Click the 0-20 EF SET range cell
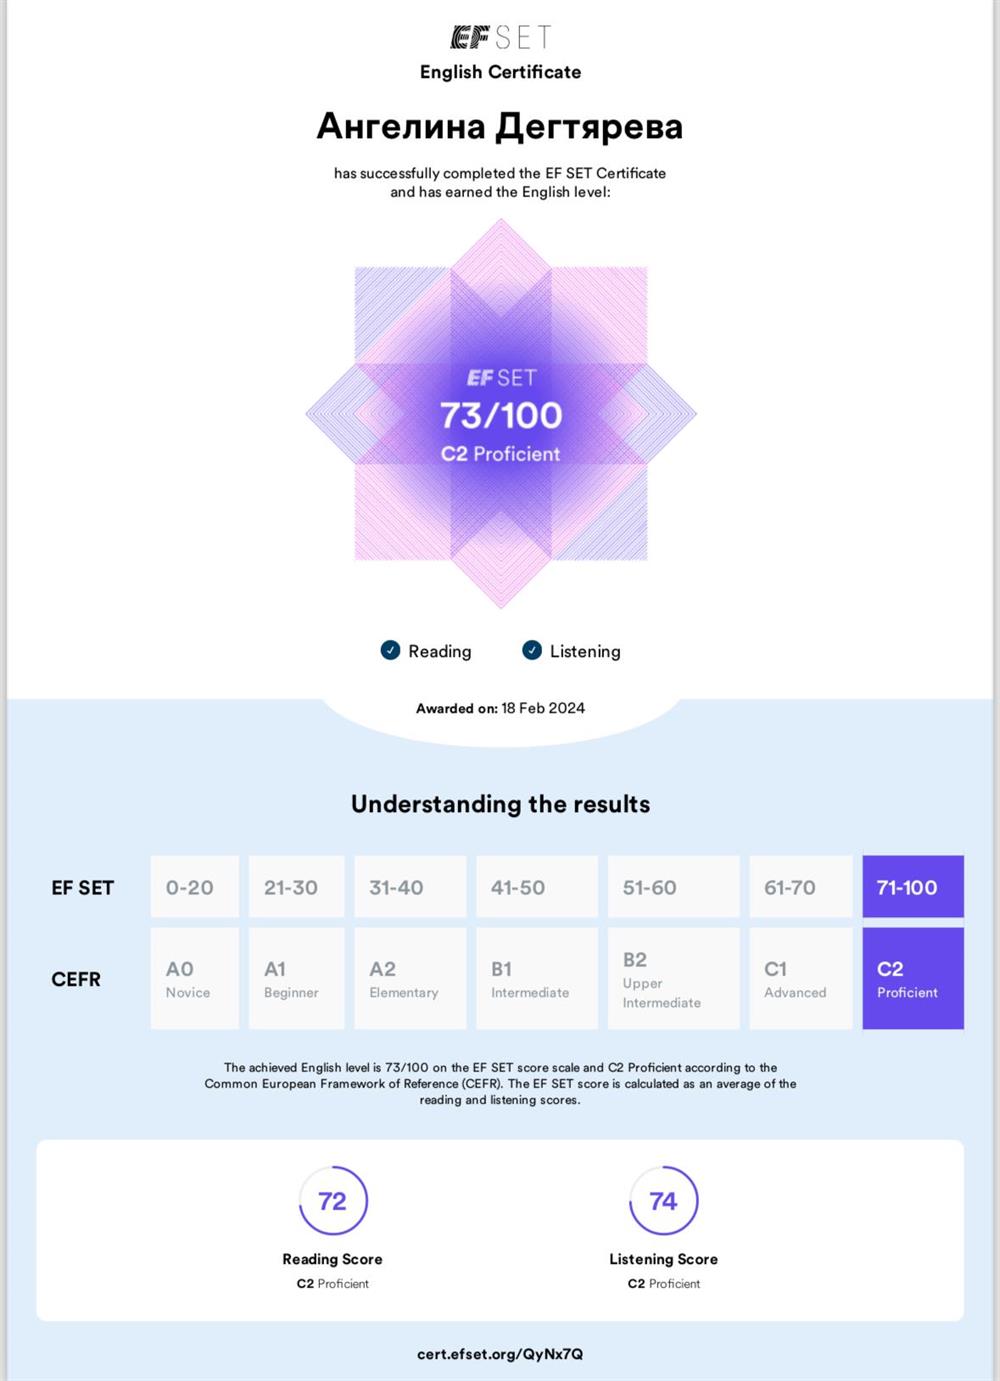Image resolution: width=1000 pixels, height=1381 pixels. coord(195,886)
